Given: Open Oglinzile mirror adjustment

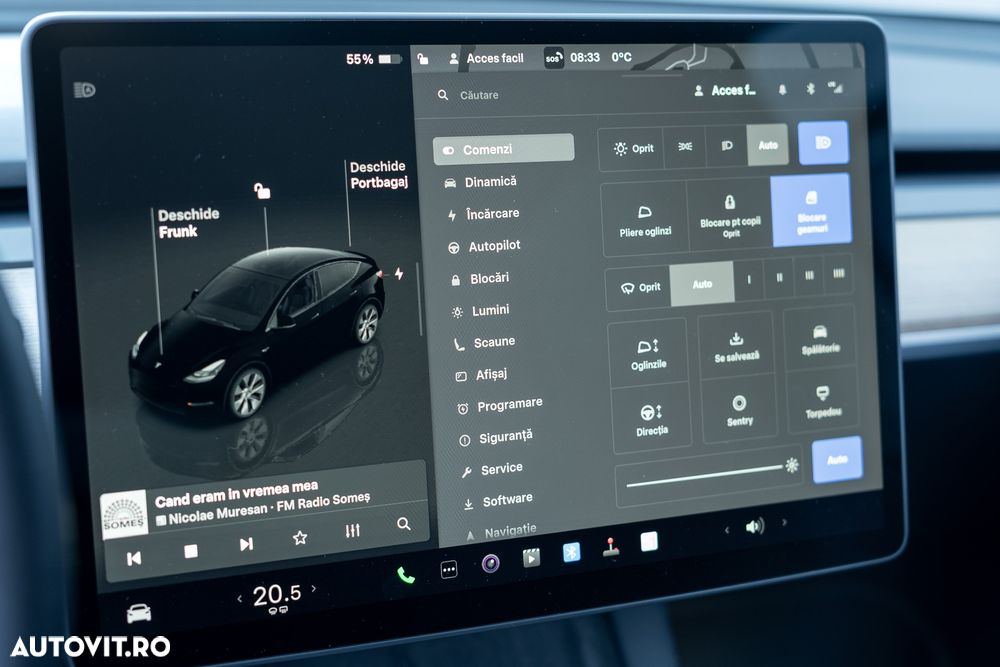Looking at the screenshot, I should pyautogui.click(x=648, y=354).
